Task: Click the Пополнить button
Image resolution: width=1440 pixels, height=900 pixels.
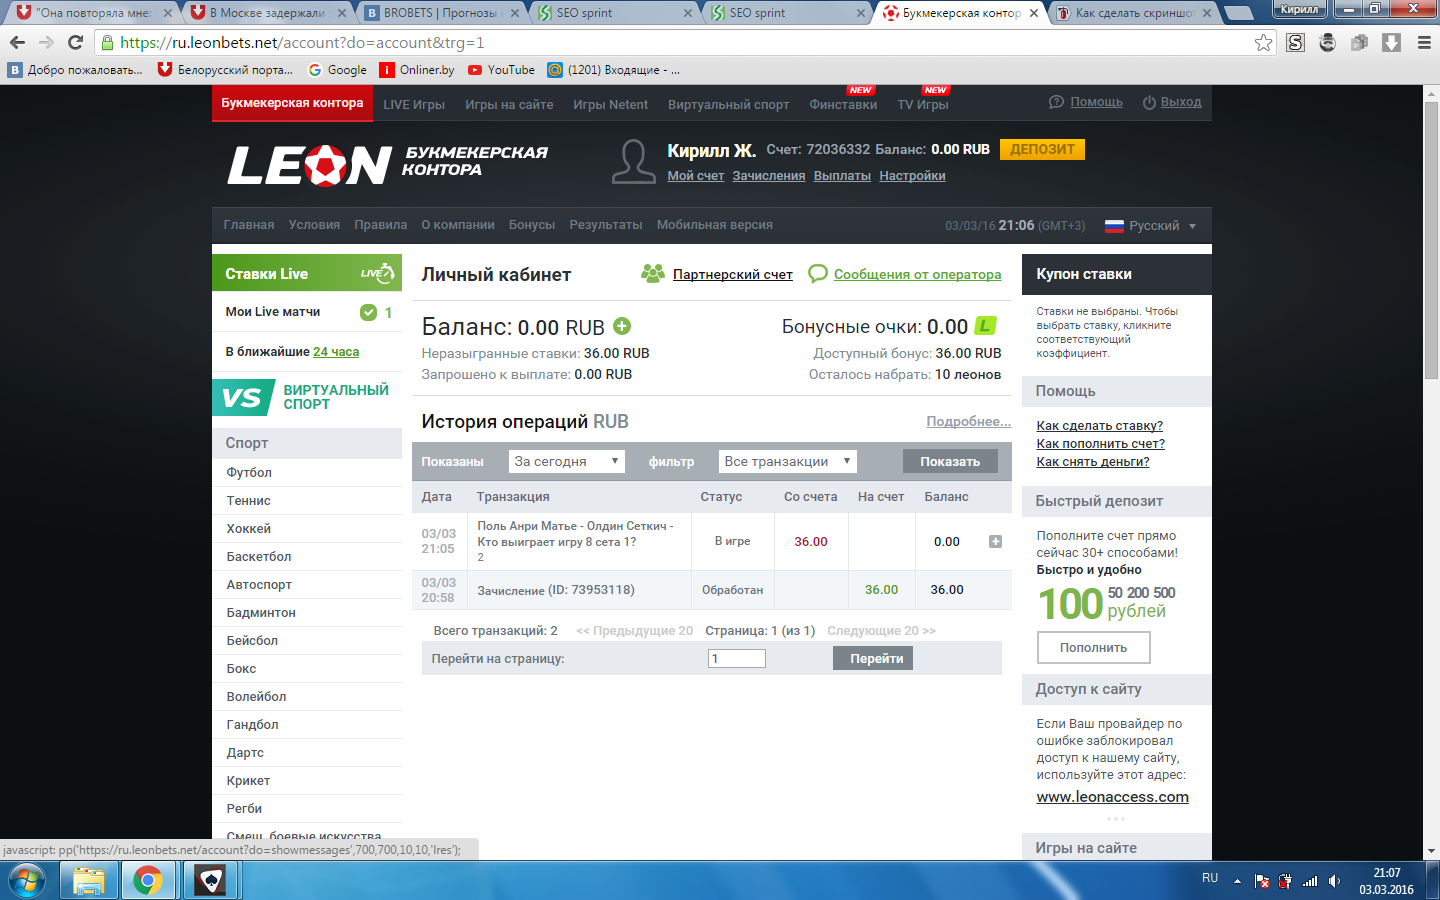Action: 1093,647
